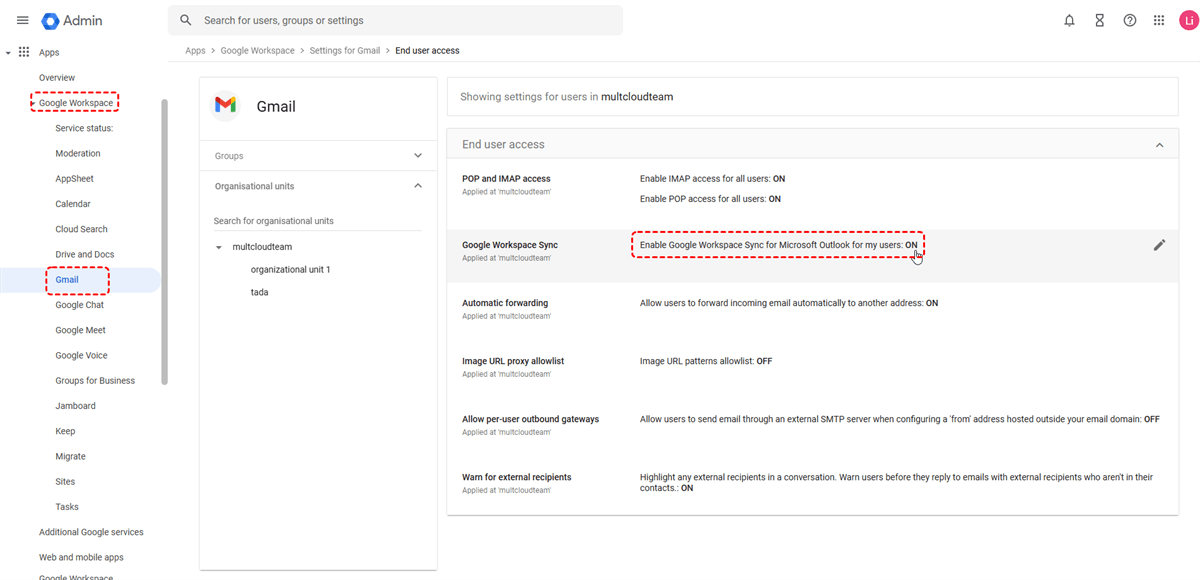Open the main hamburger menu
Image resolution: width=1200 pixels, height=580 pixels.
[x=22, y=20]
